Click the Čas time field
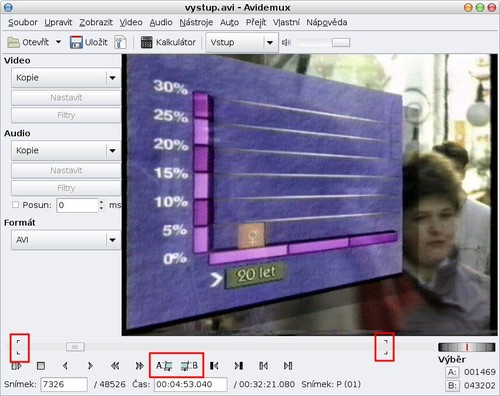This screenshot has width=500, height=396. click(191, 384)
